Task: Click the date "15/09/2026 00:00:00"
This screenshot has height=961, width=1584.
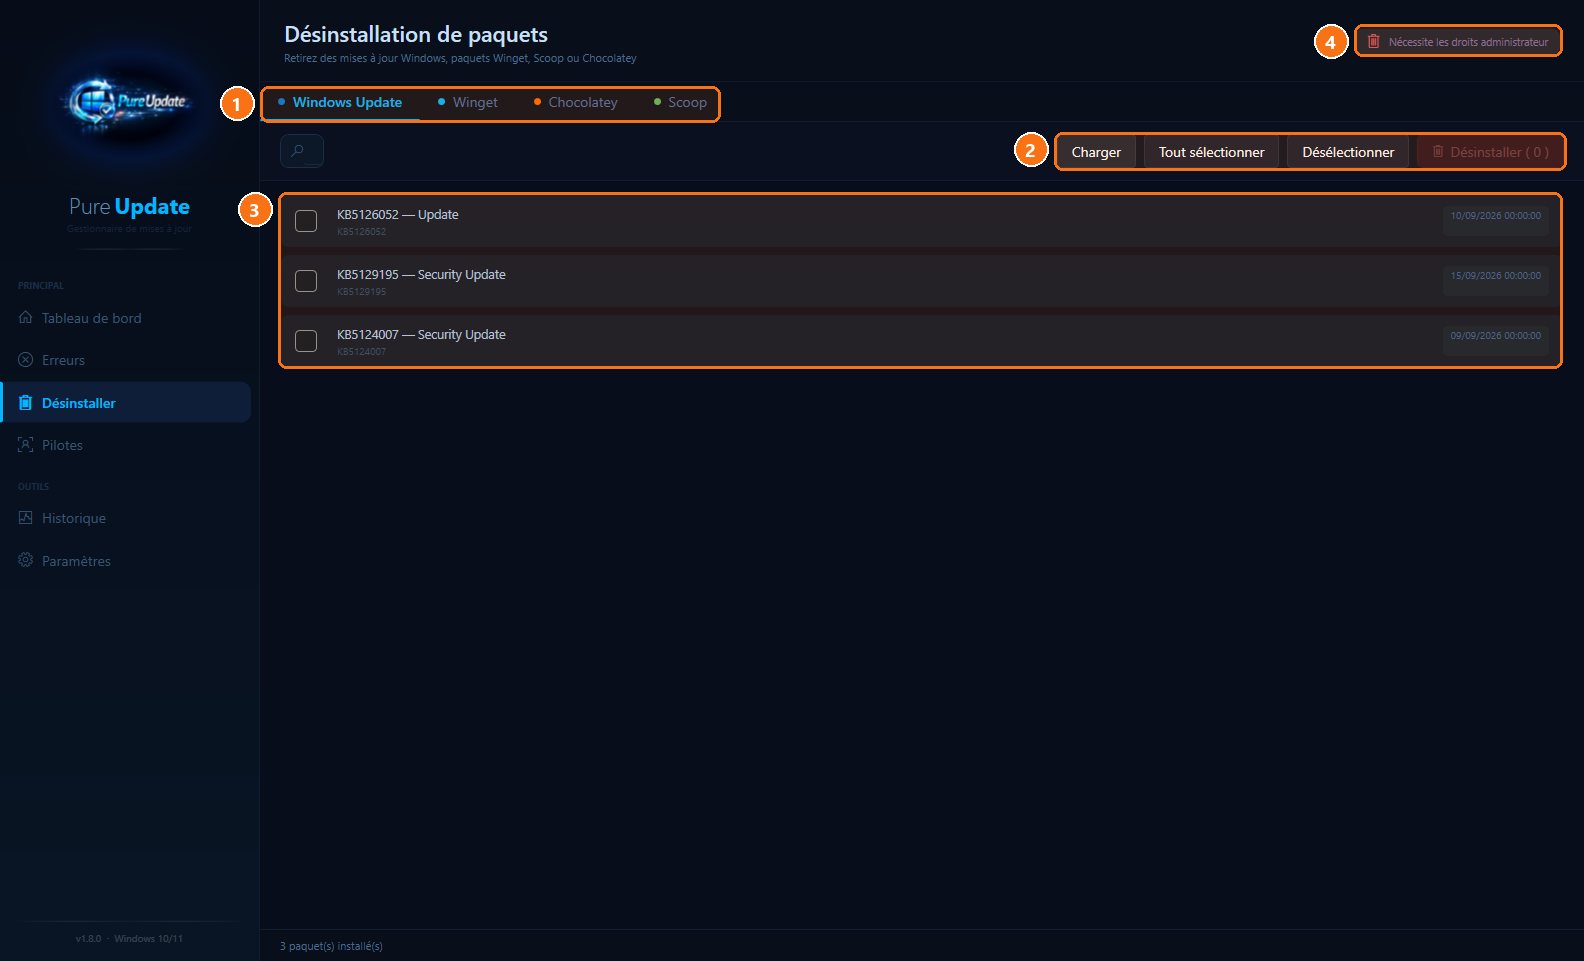Action: pyautogui.click(x=1495, y=276)
